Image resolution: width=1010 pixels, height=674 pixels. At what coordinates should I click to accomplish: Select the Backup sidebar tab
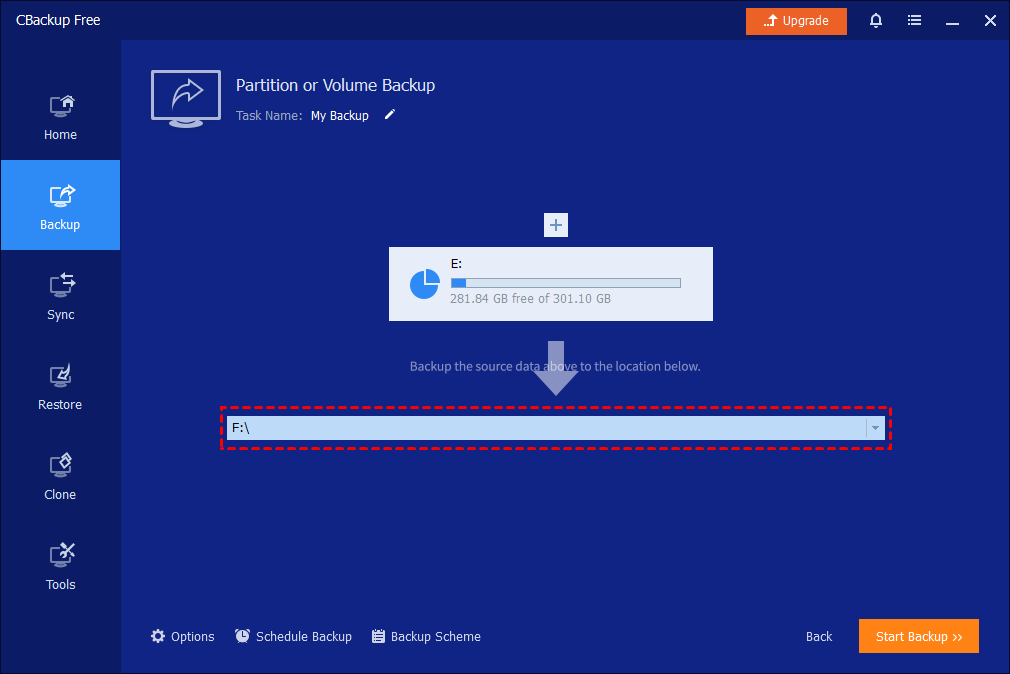[x=60, y=206]
